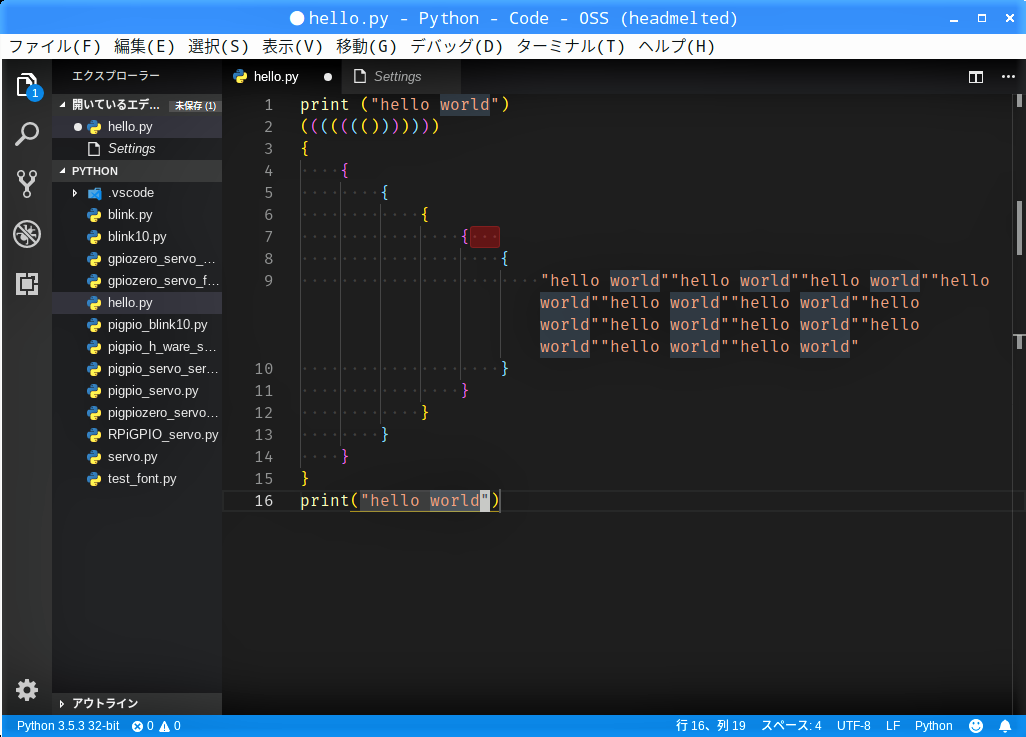Open the notifications bell
Image resolution: width=1026 pixels, height=737 pixels.
tap(1005, 726)
